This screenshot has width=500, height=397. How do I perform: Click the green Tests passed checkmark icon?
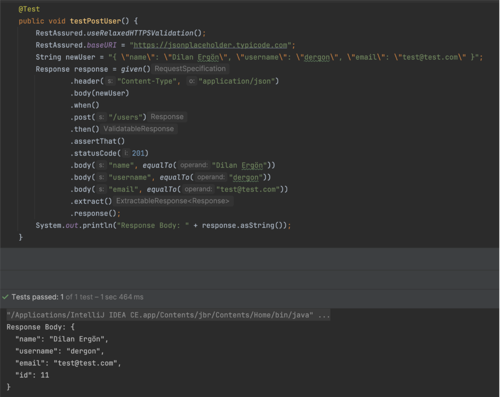[5, 297]
